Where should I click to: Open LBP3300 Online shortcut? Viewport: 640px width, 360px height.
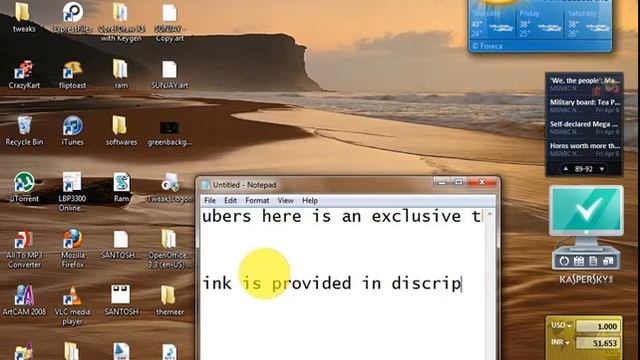pyautogui.click(x=72, y=192)
